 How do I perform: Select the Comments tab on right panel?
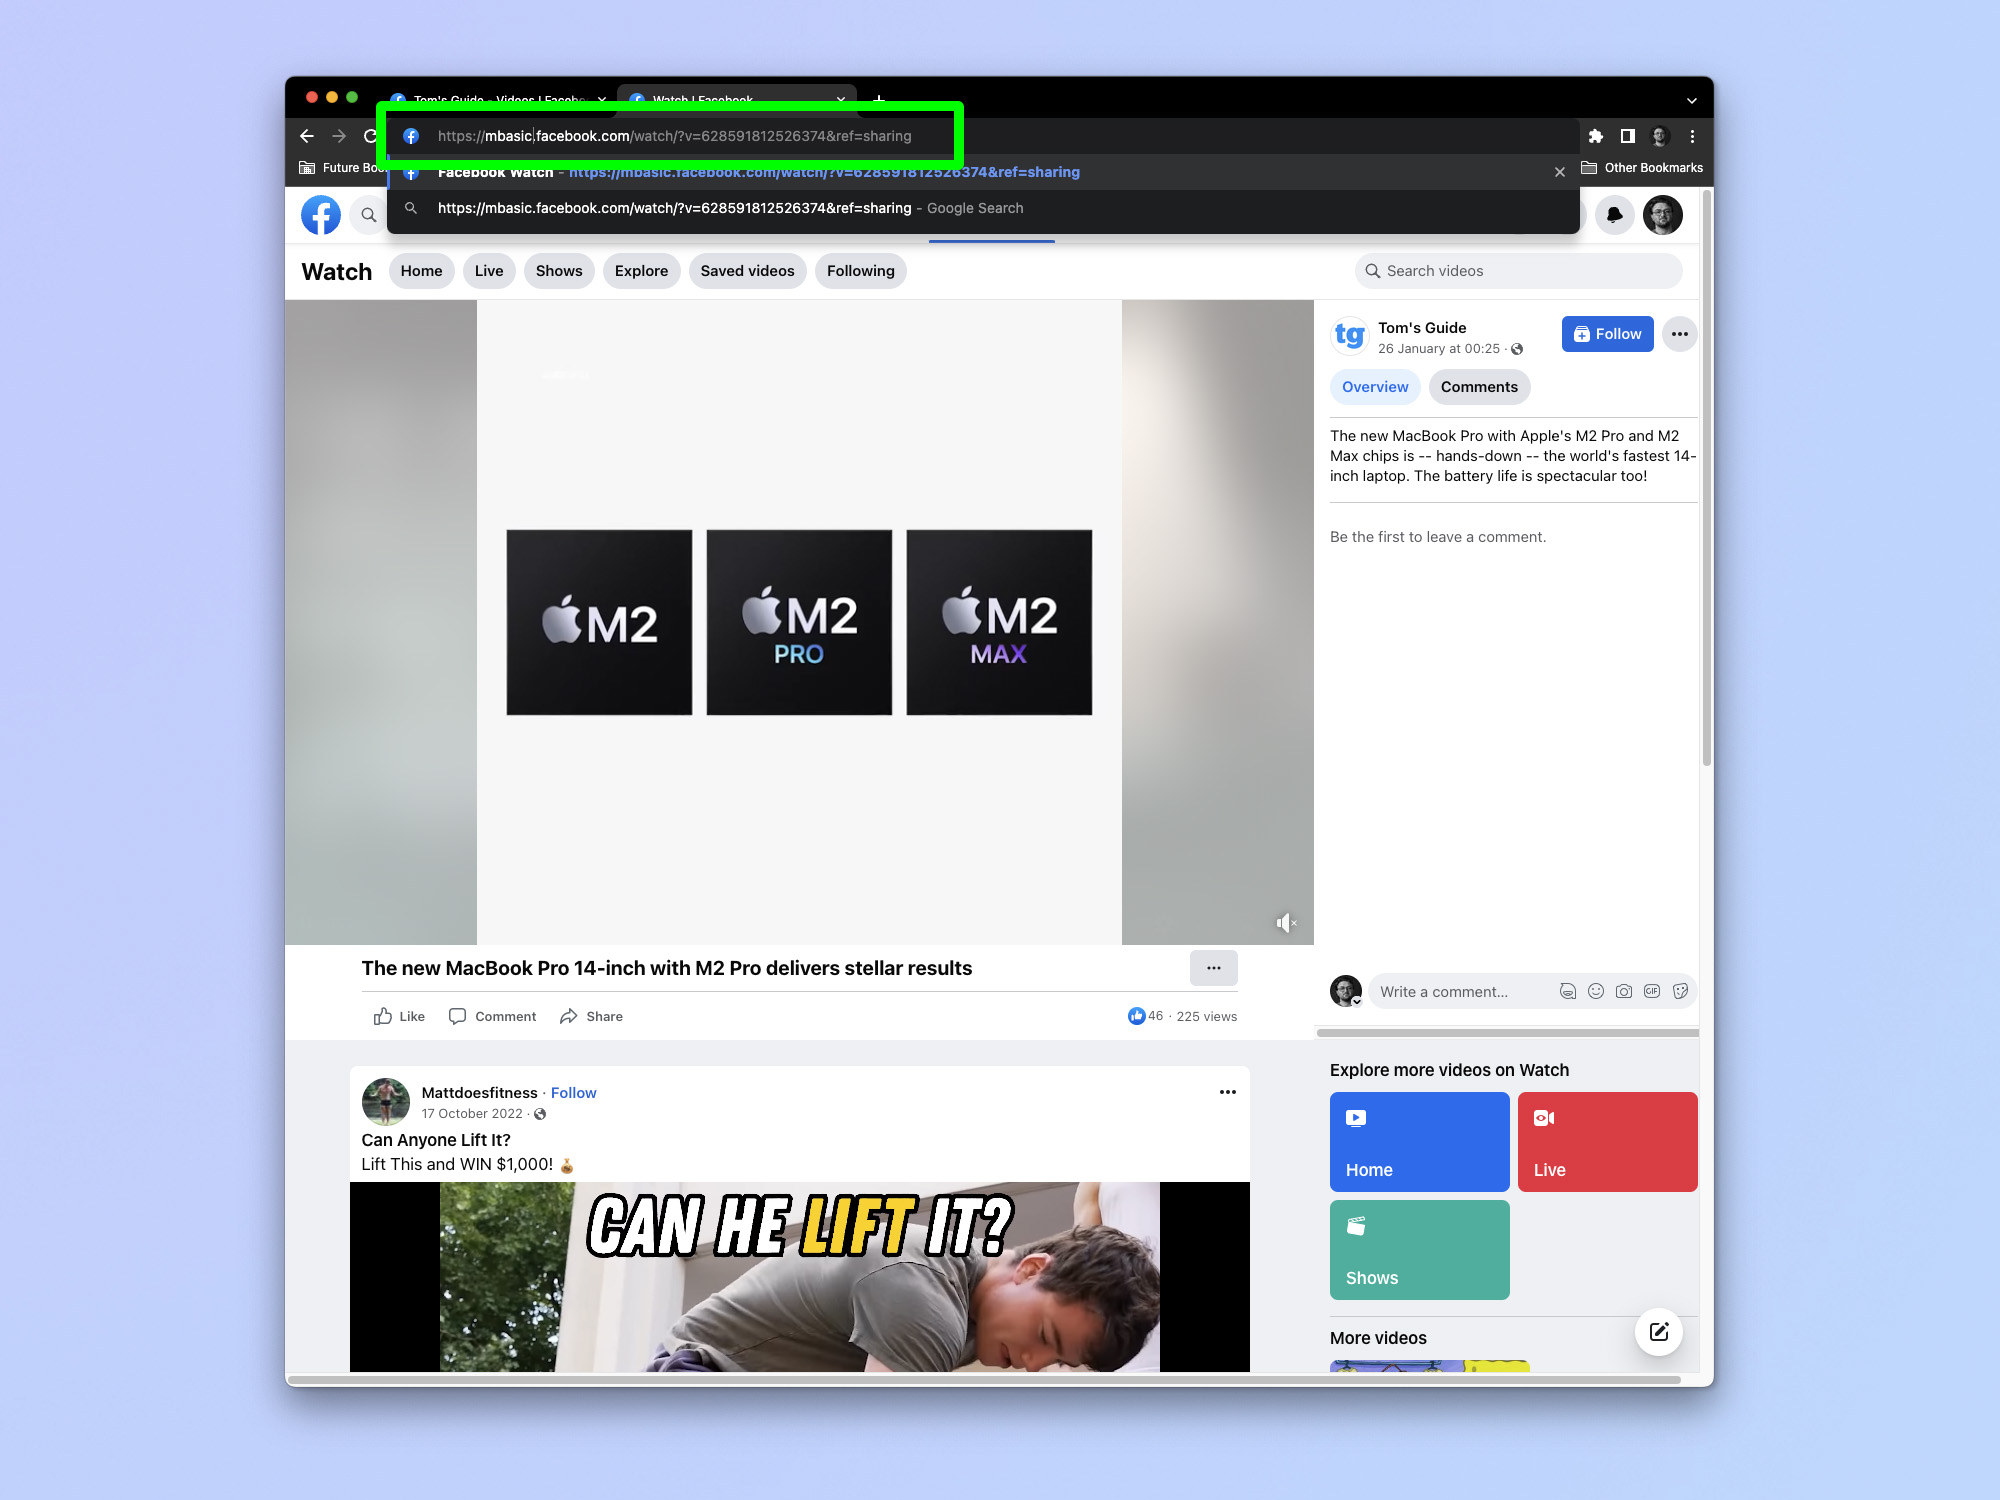(x=1479, y=386)
